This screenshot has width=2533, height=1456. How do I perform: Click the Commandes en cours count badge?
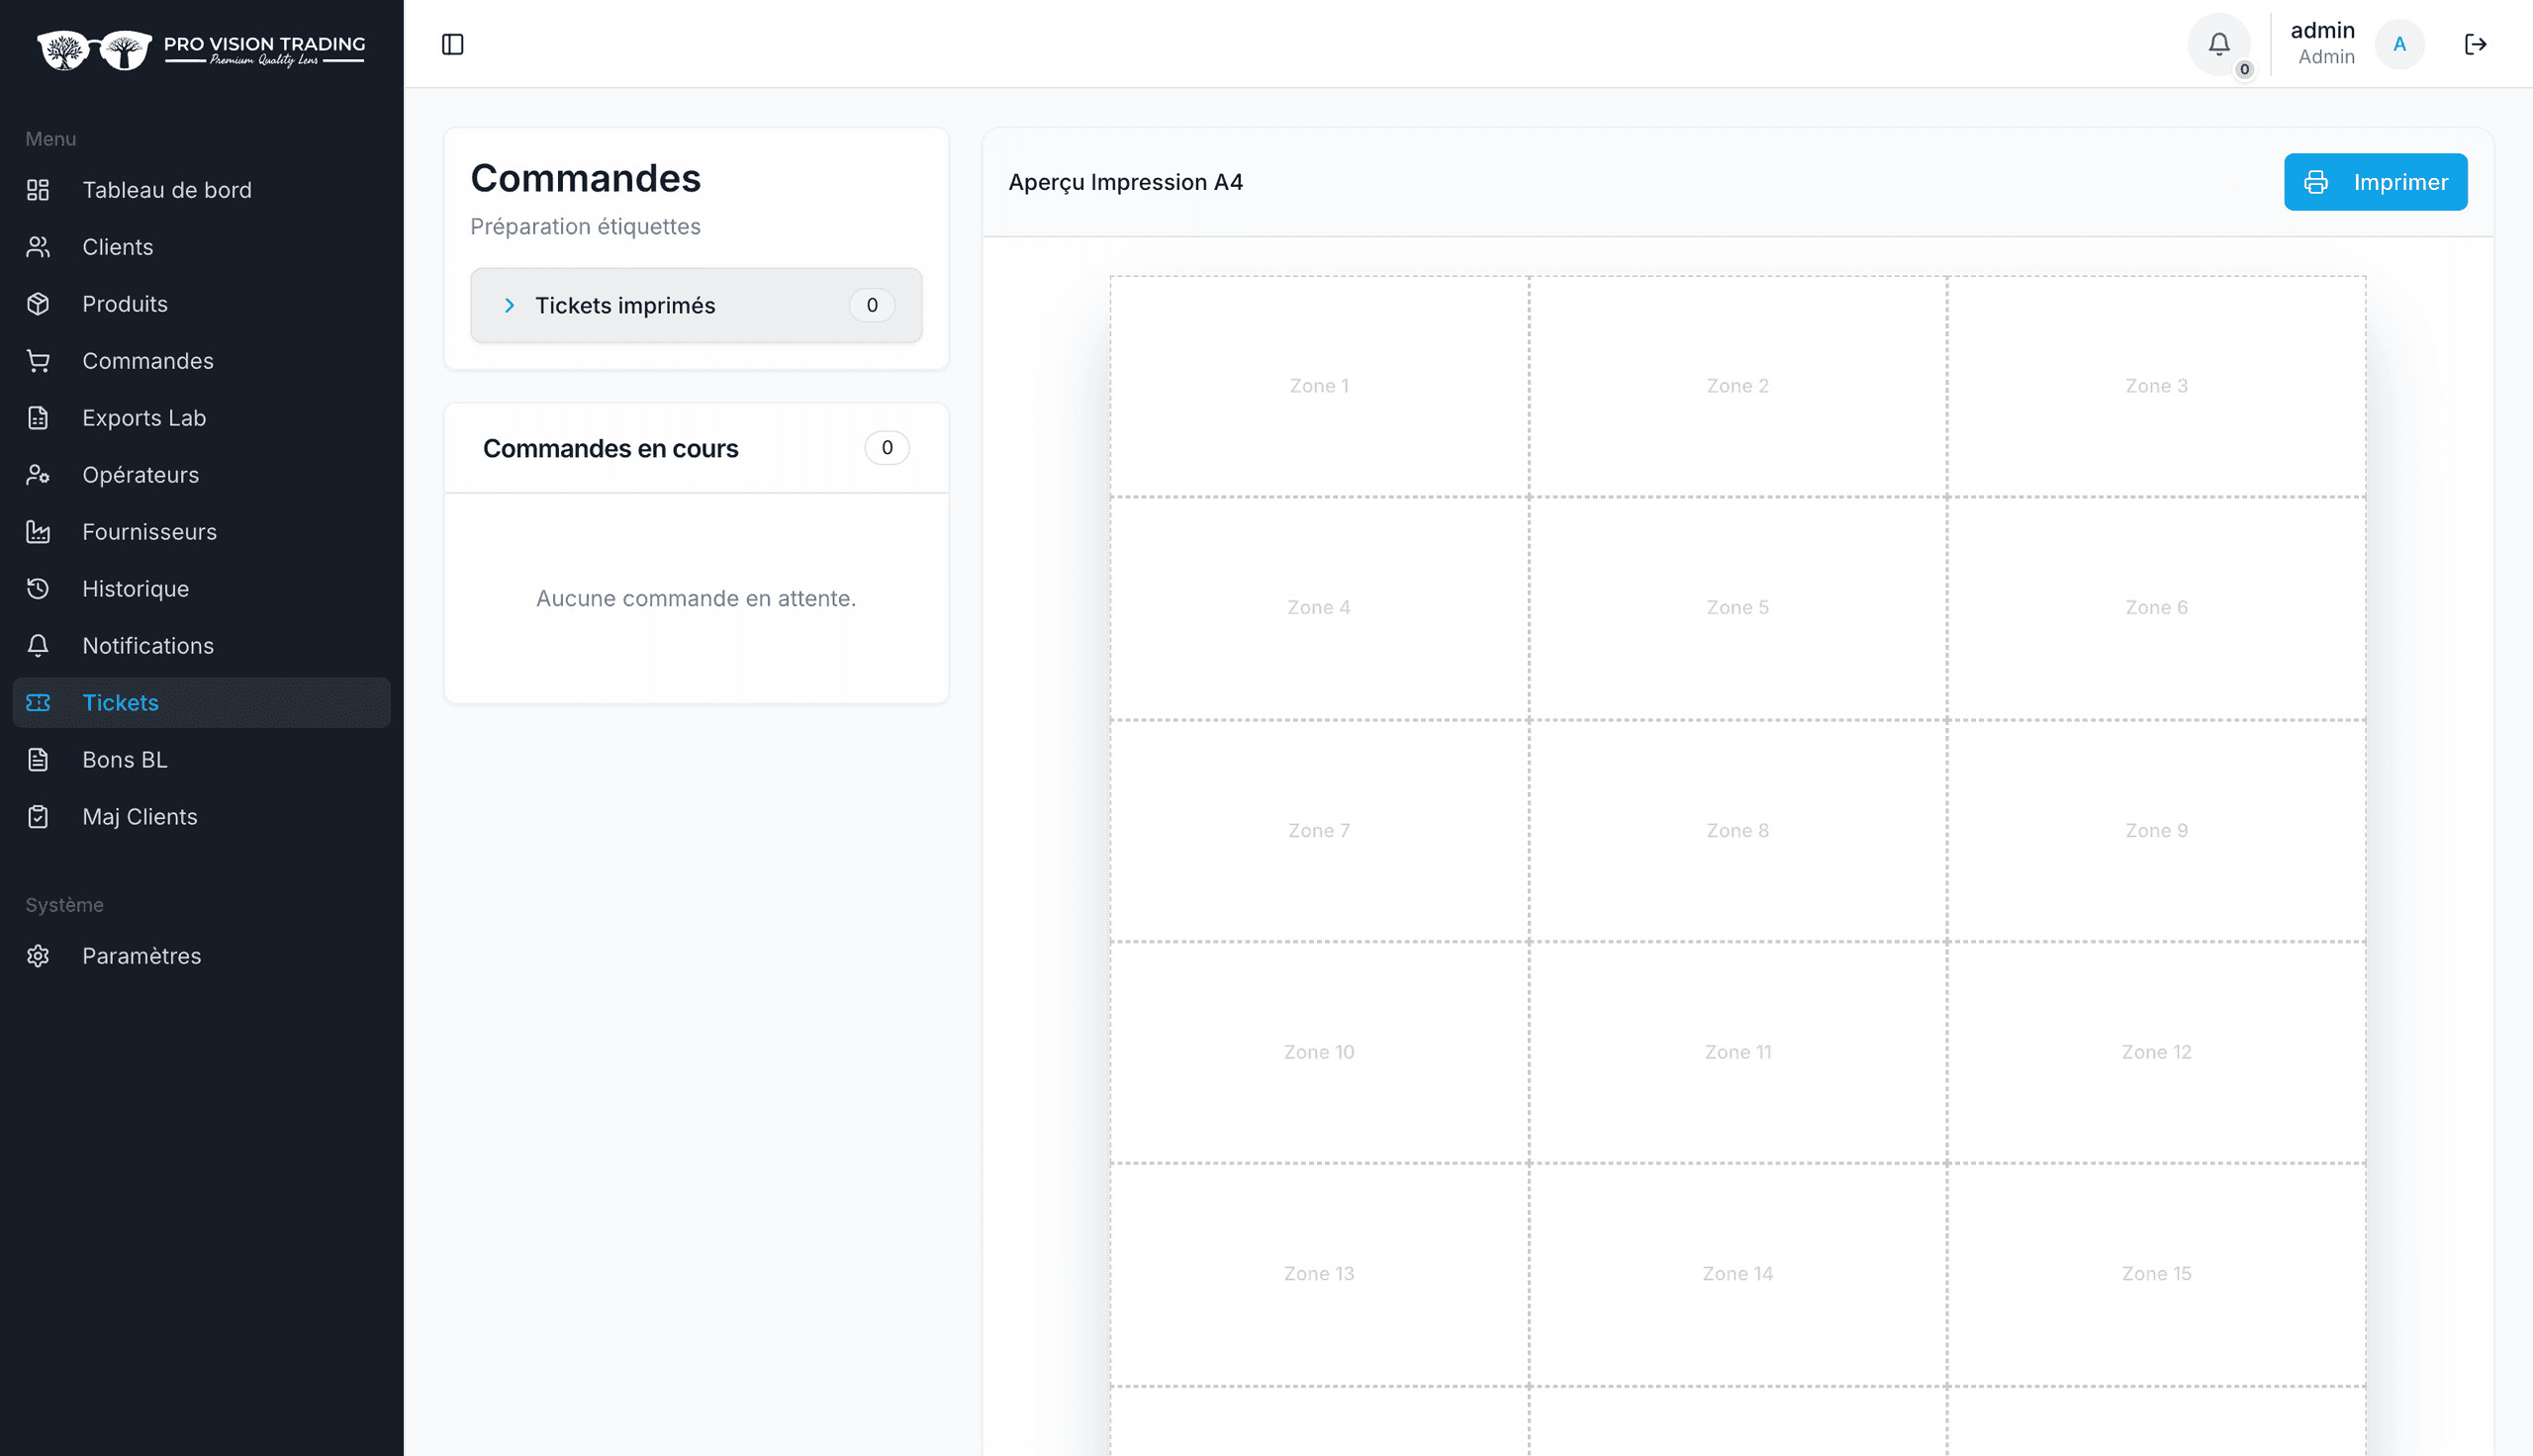[887, 448]
